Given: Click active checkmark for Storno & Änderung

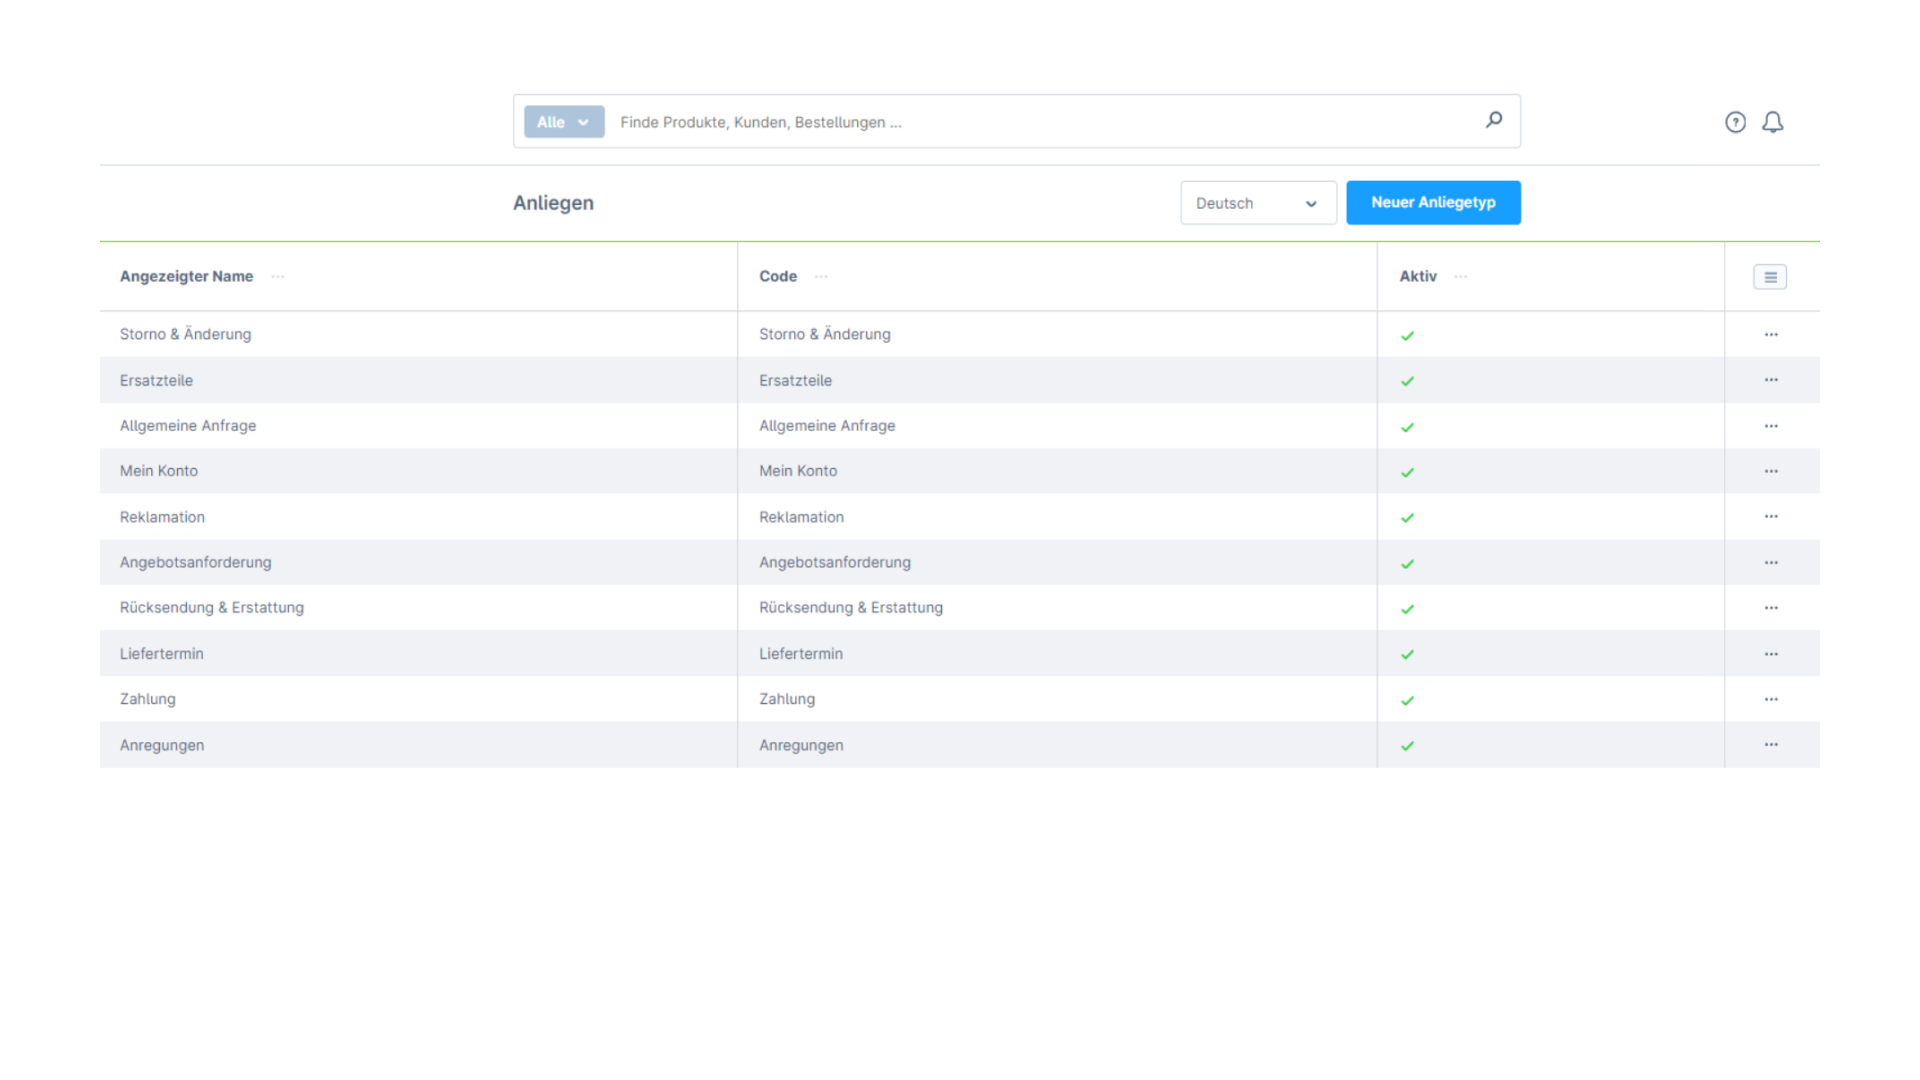Looking at the screenshot, I should tap(1407, 336).
